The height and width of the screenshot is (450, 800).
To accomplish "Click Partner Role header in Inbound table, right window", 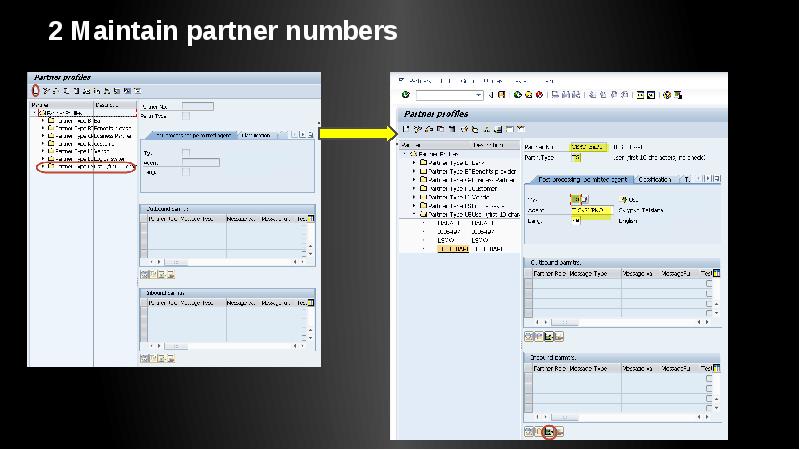I will tap(549, 368).
